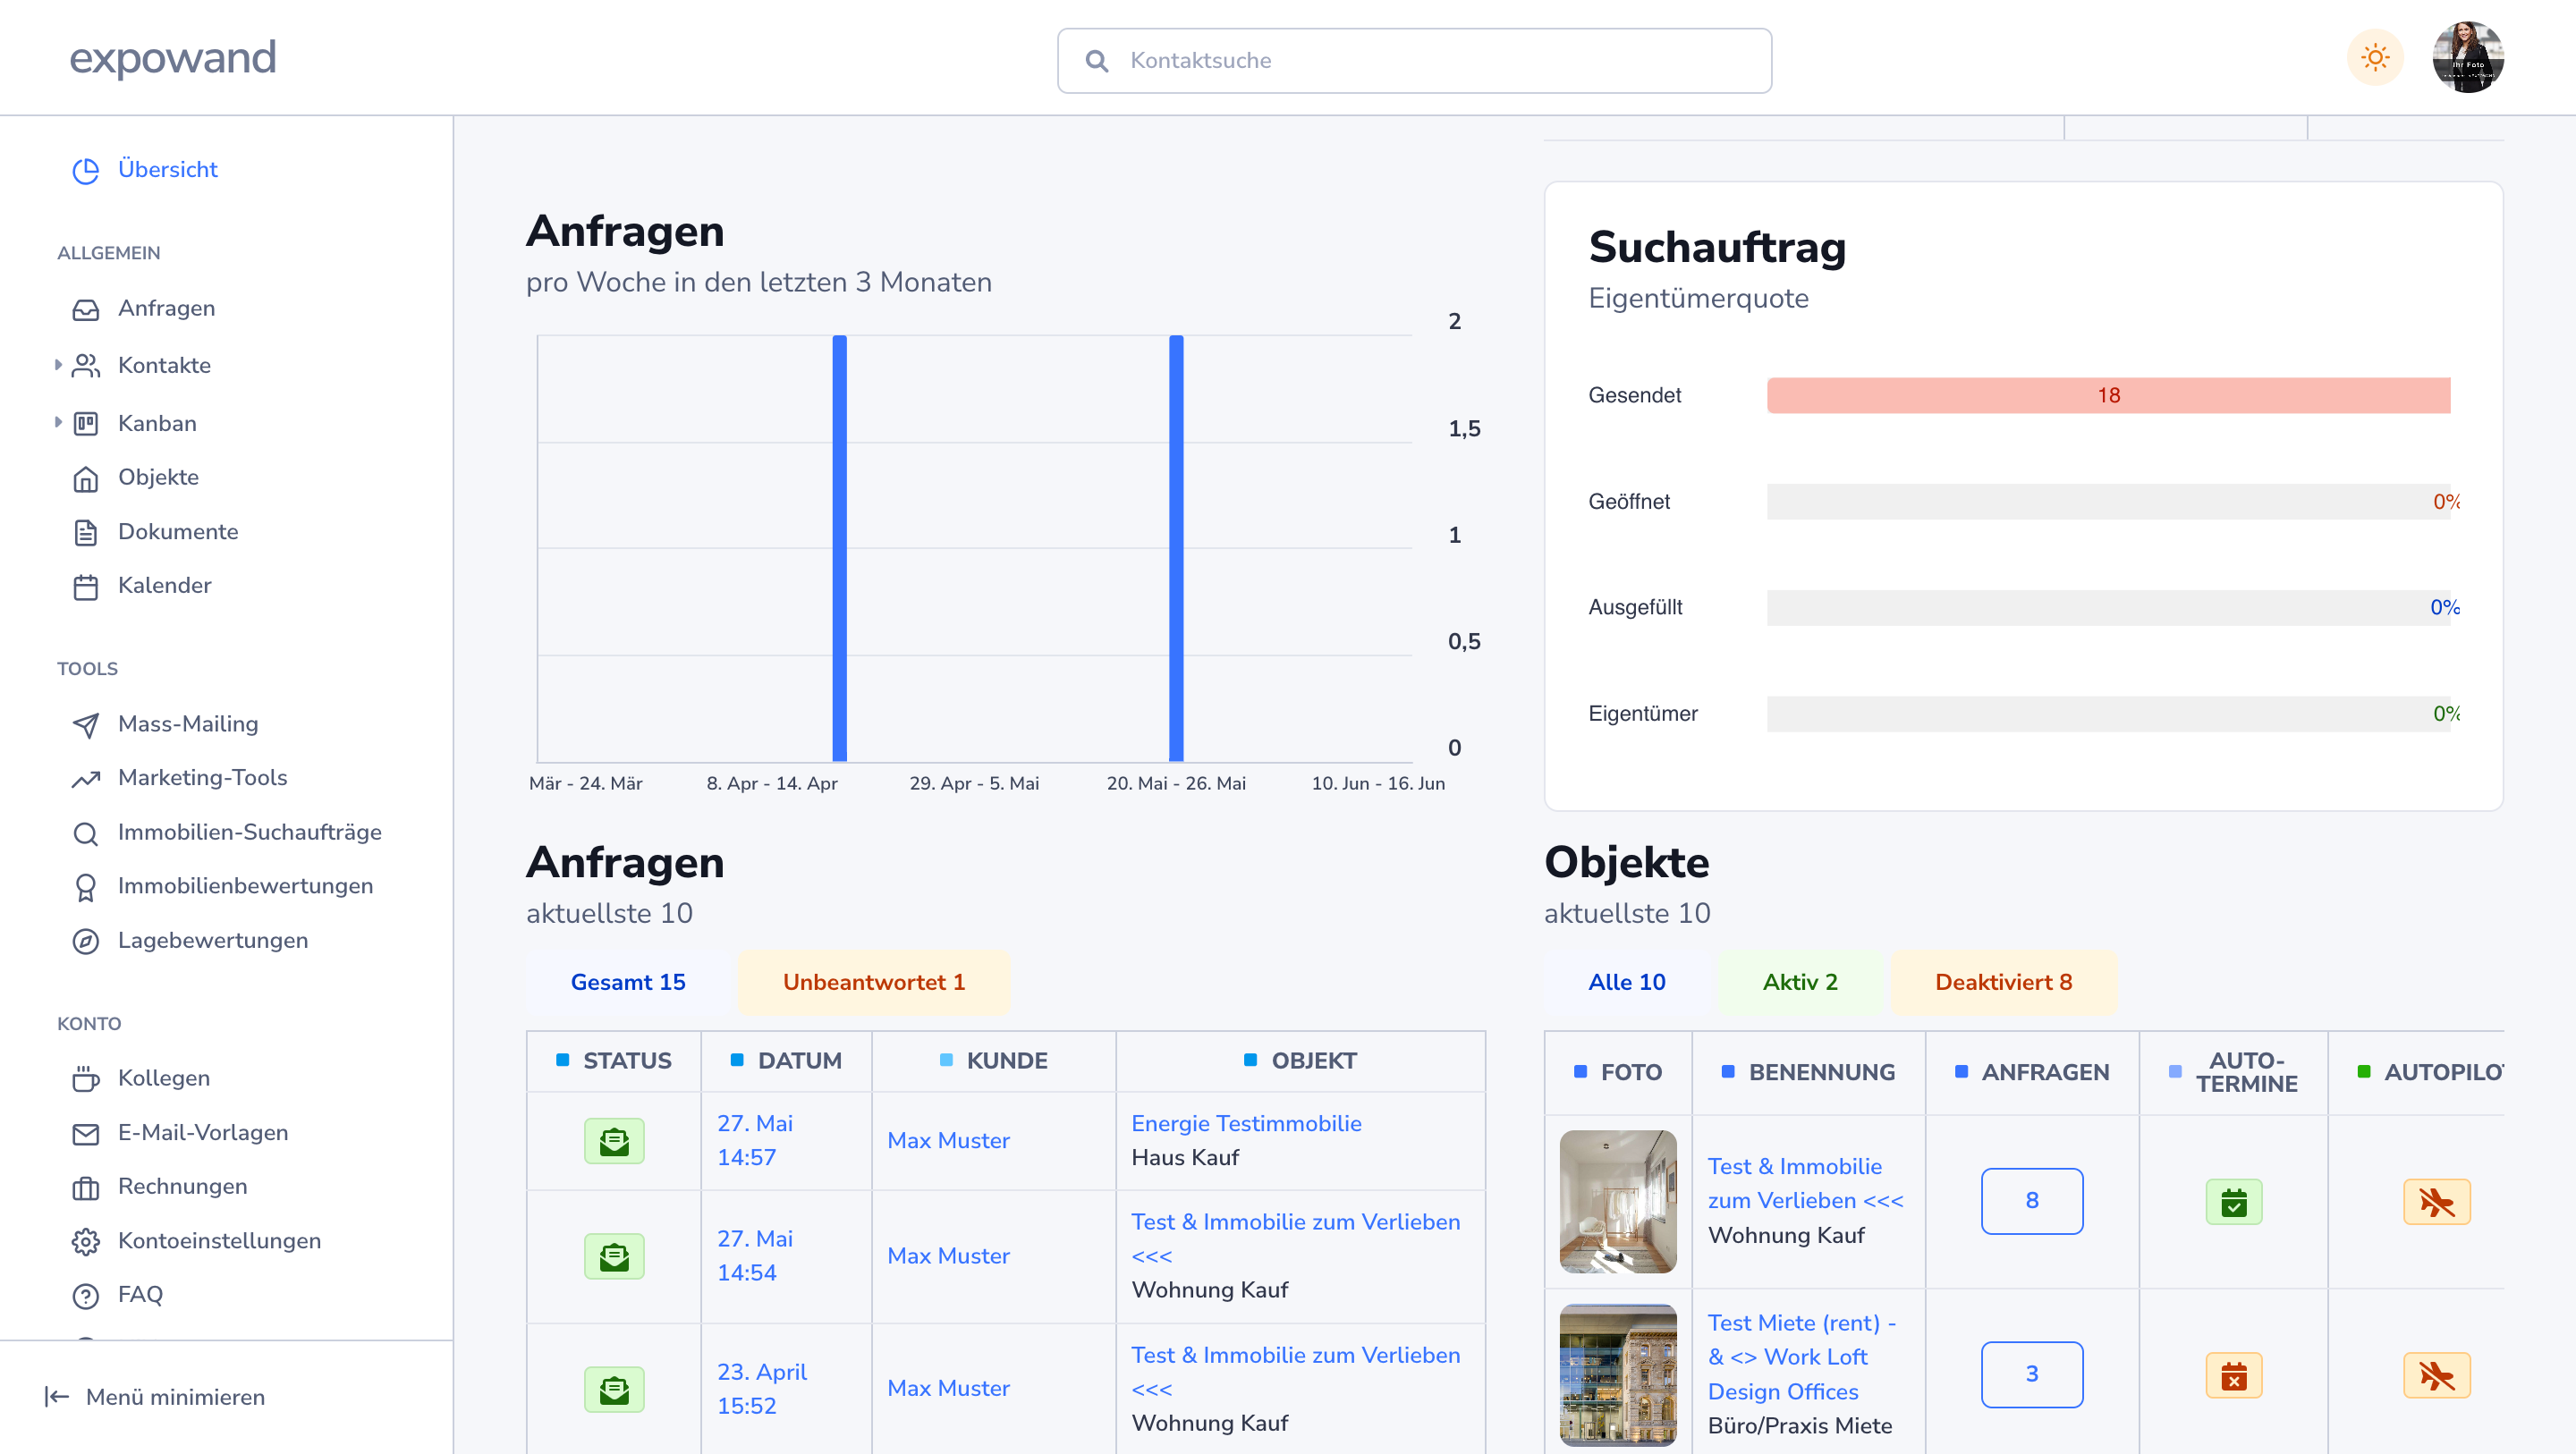Screen dimensions: 2576x1454
Task: Collapse sidebar with Menü minimieren
Action: [155, 1397]
